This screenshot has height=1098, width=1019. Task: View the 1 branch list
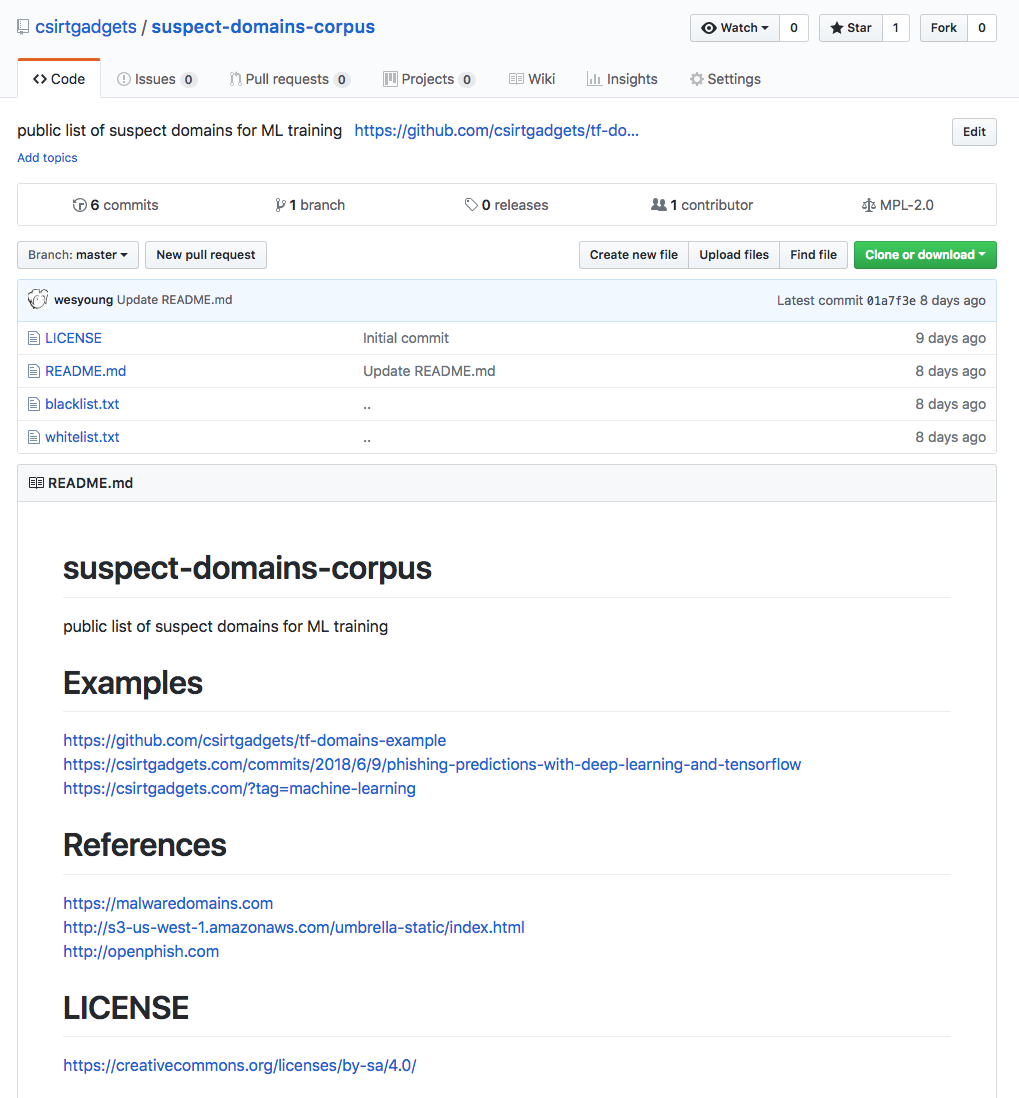click(x=310, y=205)
